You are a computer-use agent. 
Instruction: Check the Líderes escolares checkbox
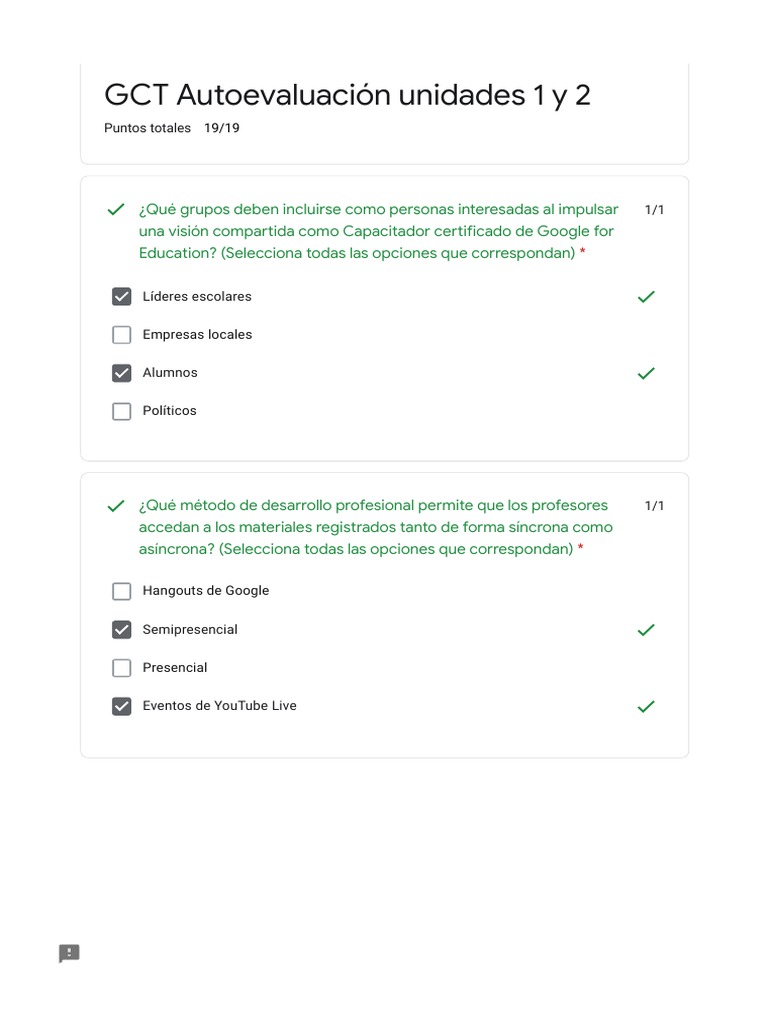122,297
